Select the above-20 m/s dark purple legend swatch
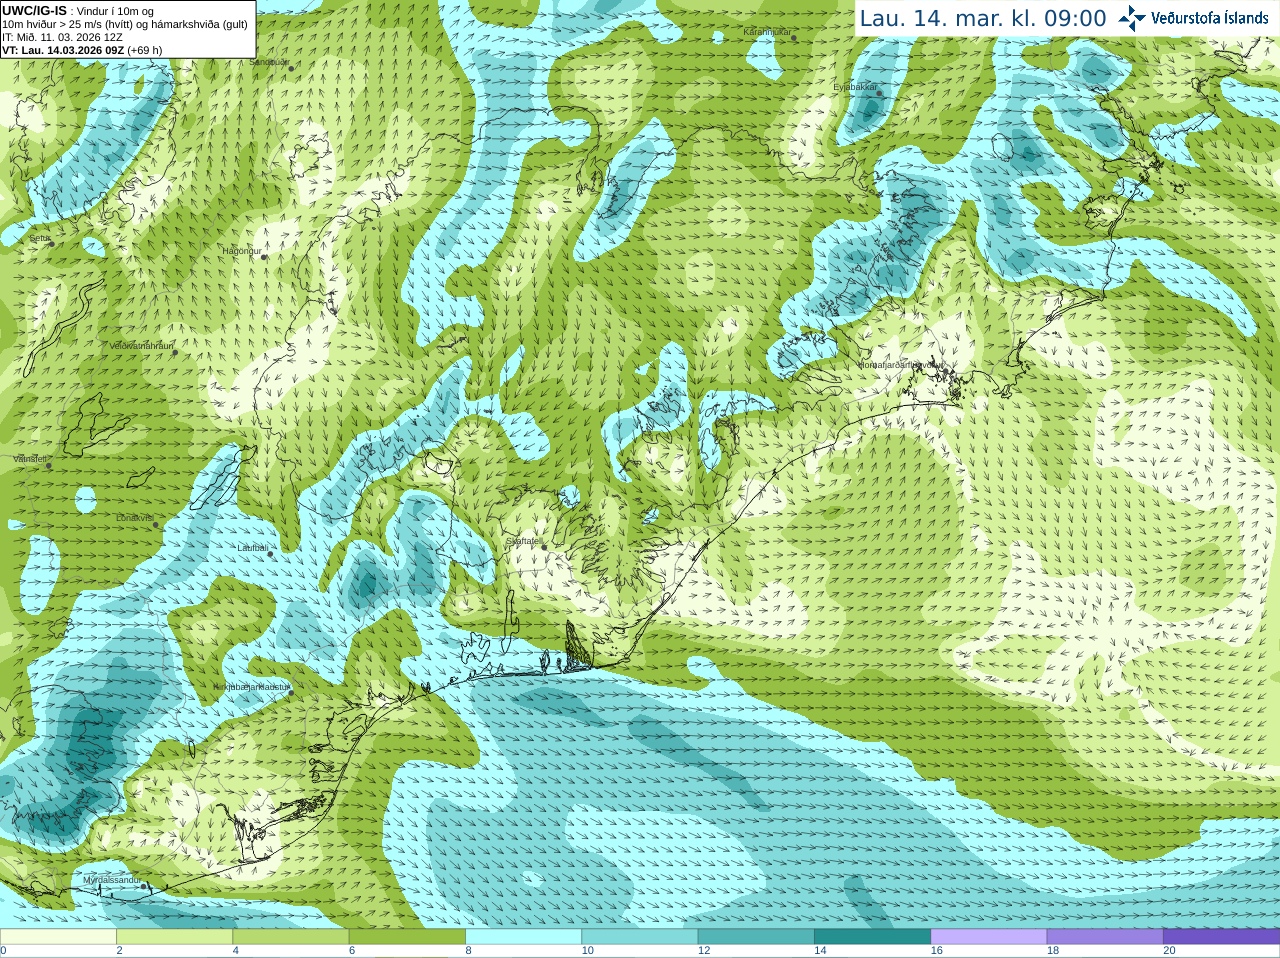Screen dimensions: 1280x958 point(1221,937)
